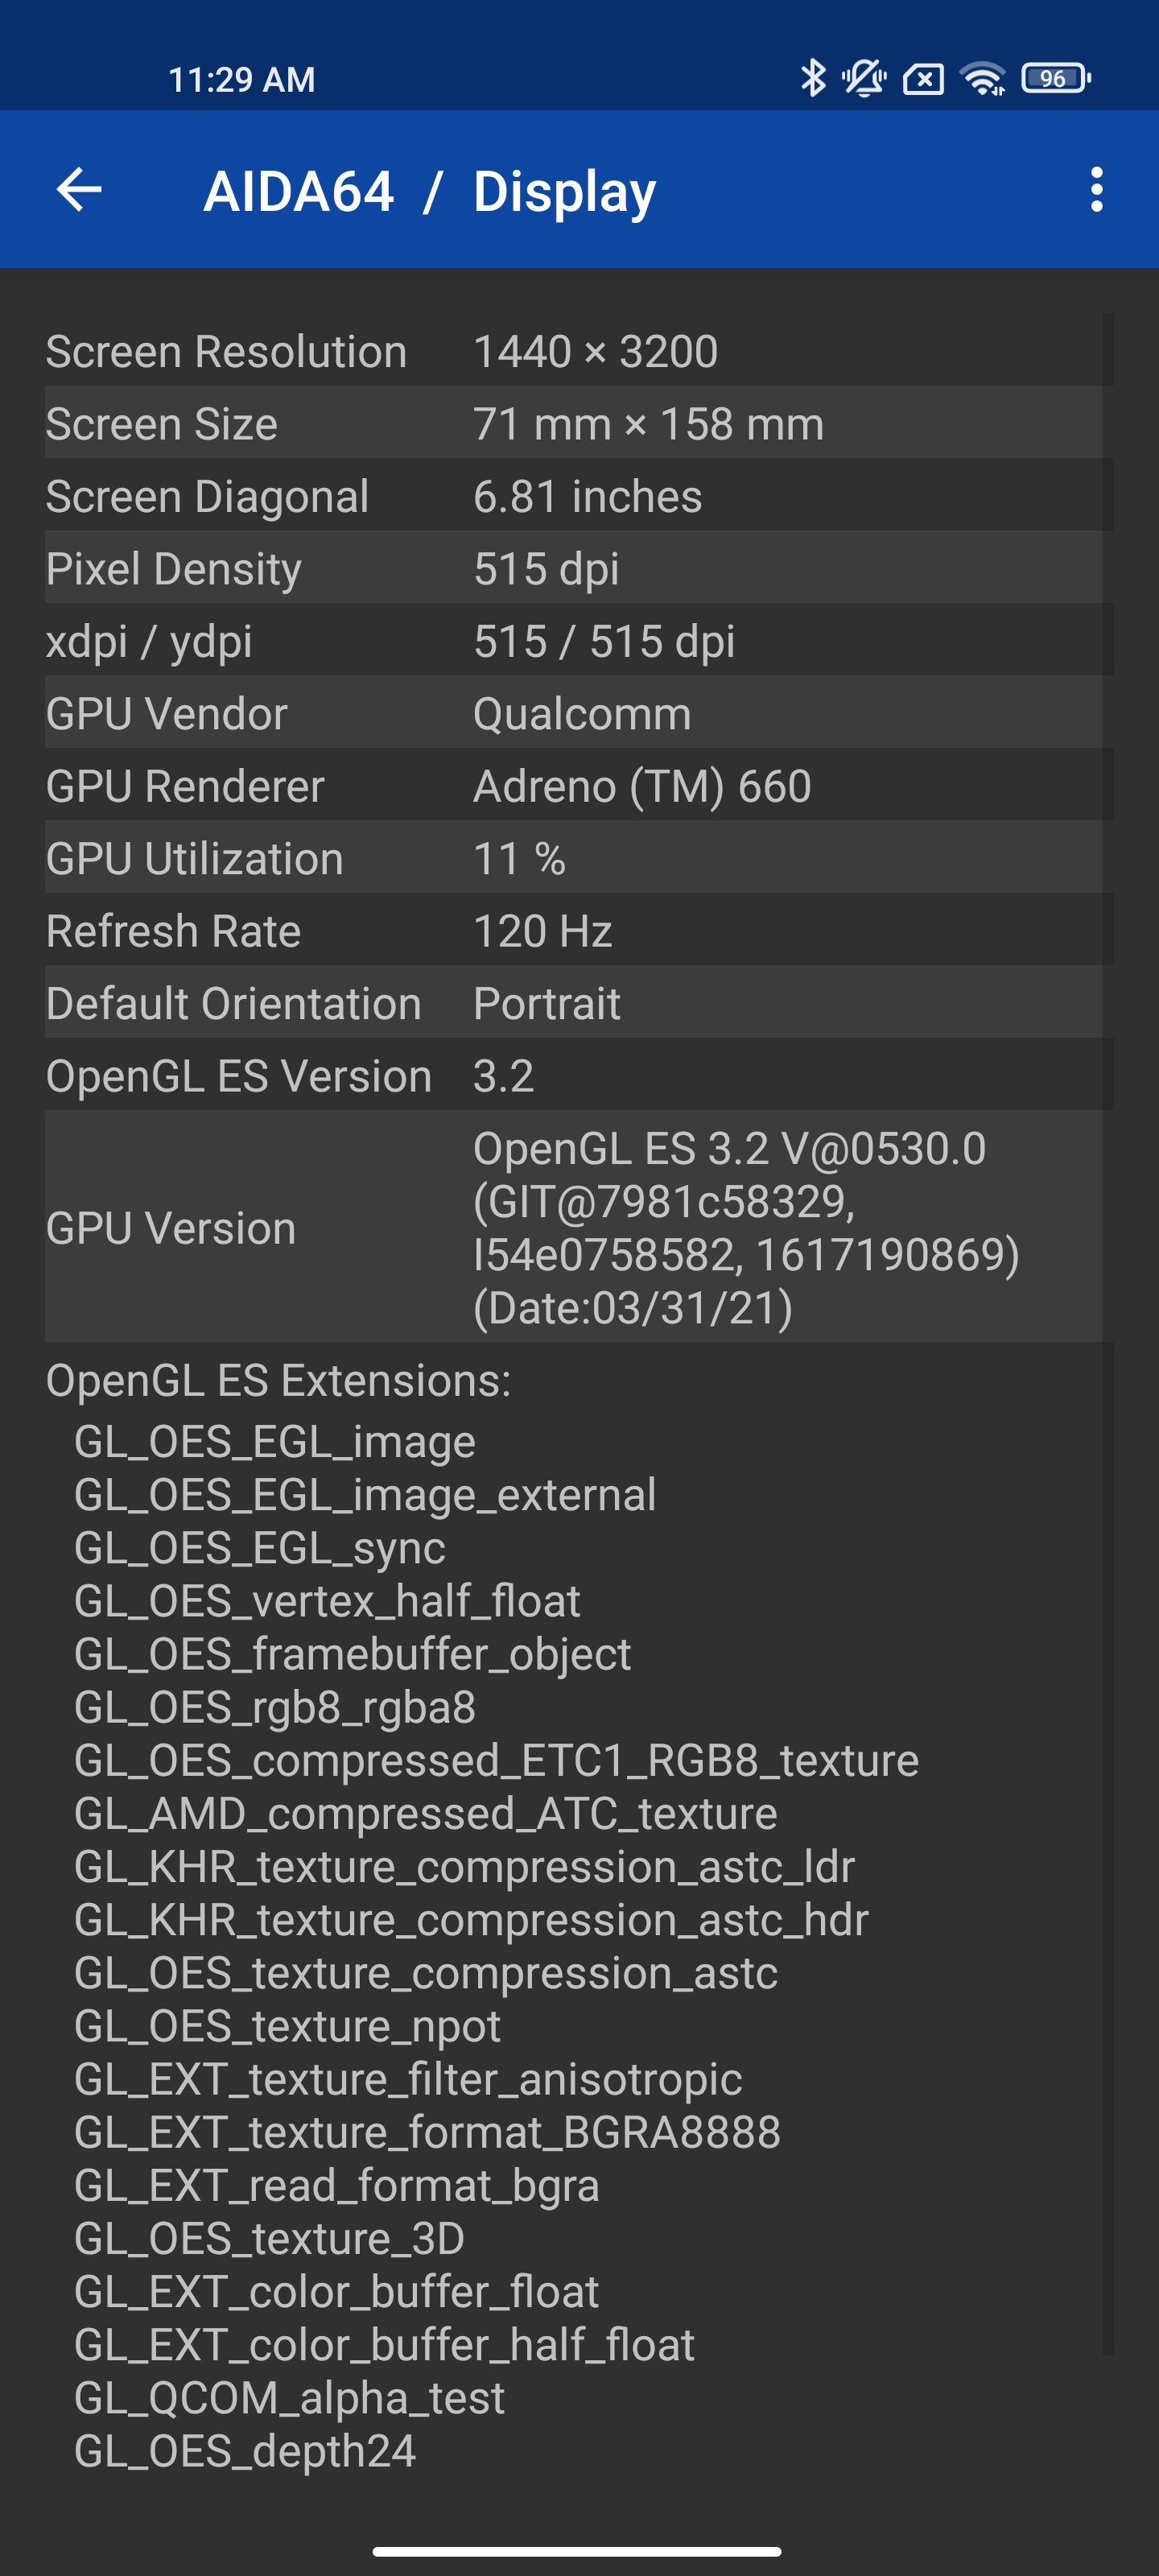1159x2576 pixels.
Task: Tap the GPU Version details row
Action: [x=574, y=1227]
